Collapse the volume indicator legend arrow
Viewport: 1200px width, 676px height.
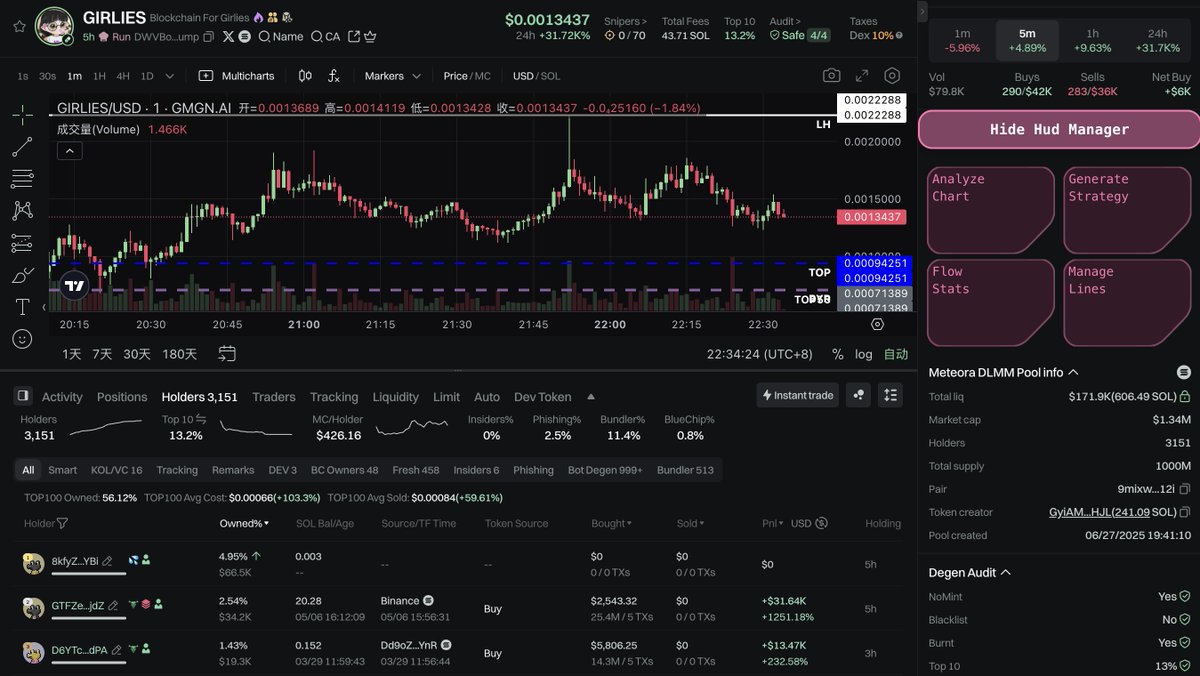click(70, 151)
